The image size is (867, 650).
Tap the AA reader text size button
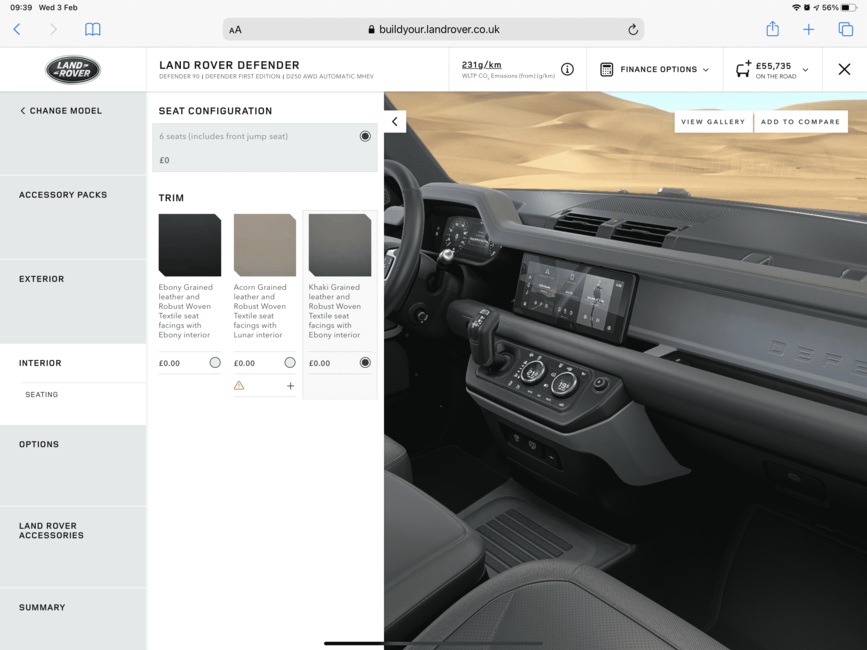click(x=236, y=30)
